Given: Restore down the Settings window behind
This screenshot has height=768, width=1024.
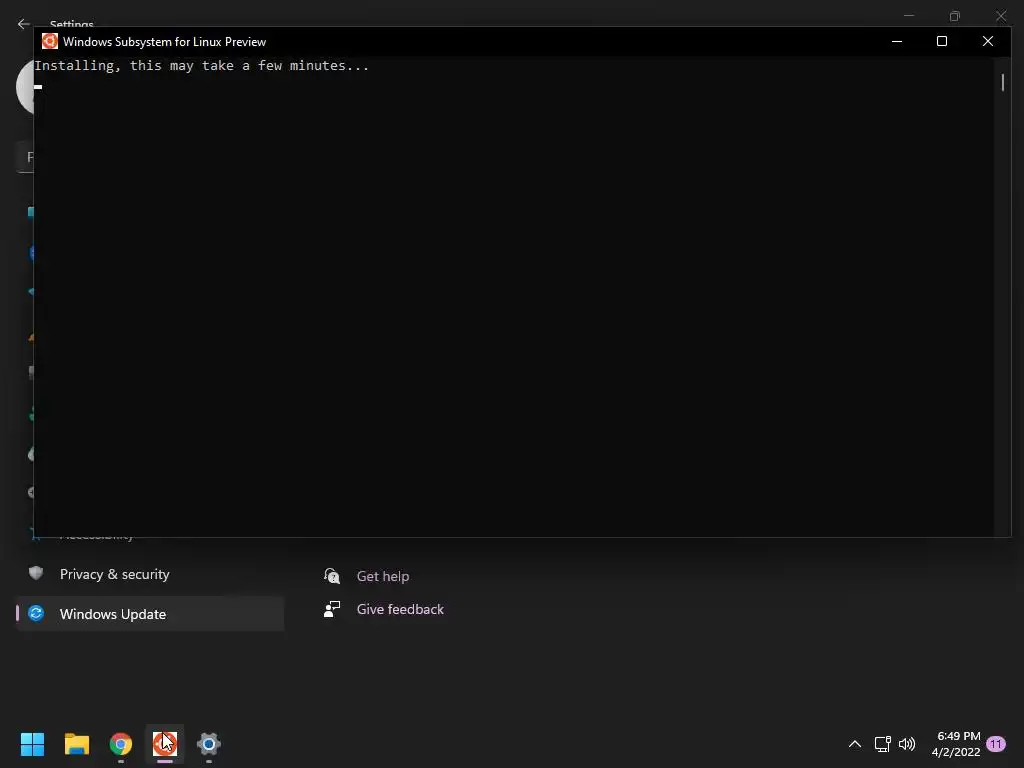Looking at the screenshot, I should (955, 16).
